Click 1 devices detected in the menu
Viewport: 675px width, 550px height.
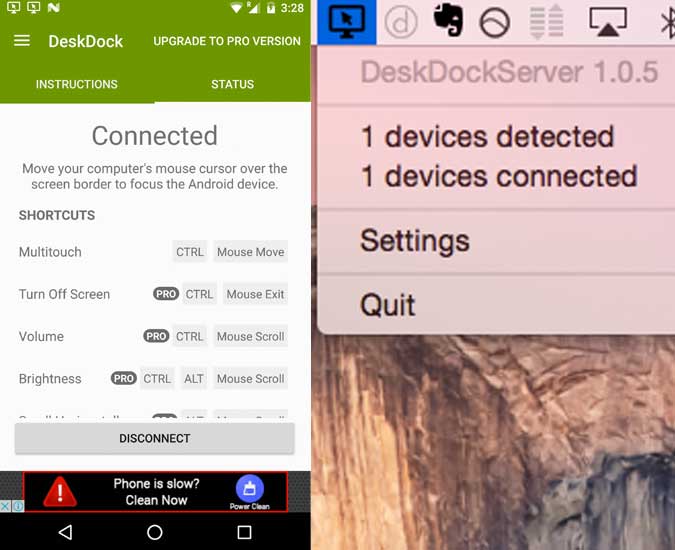coord(487,136)
